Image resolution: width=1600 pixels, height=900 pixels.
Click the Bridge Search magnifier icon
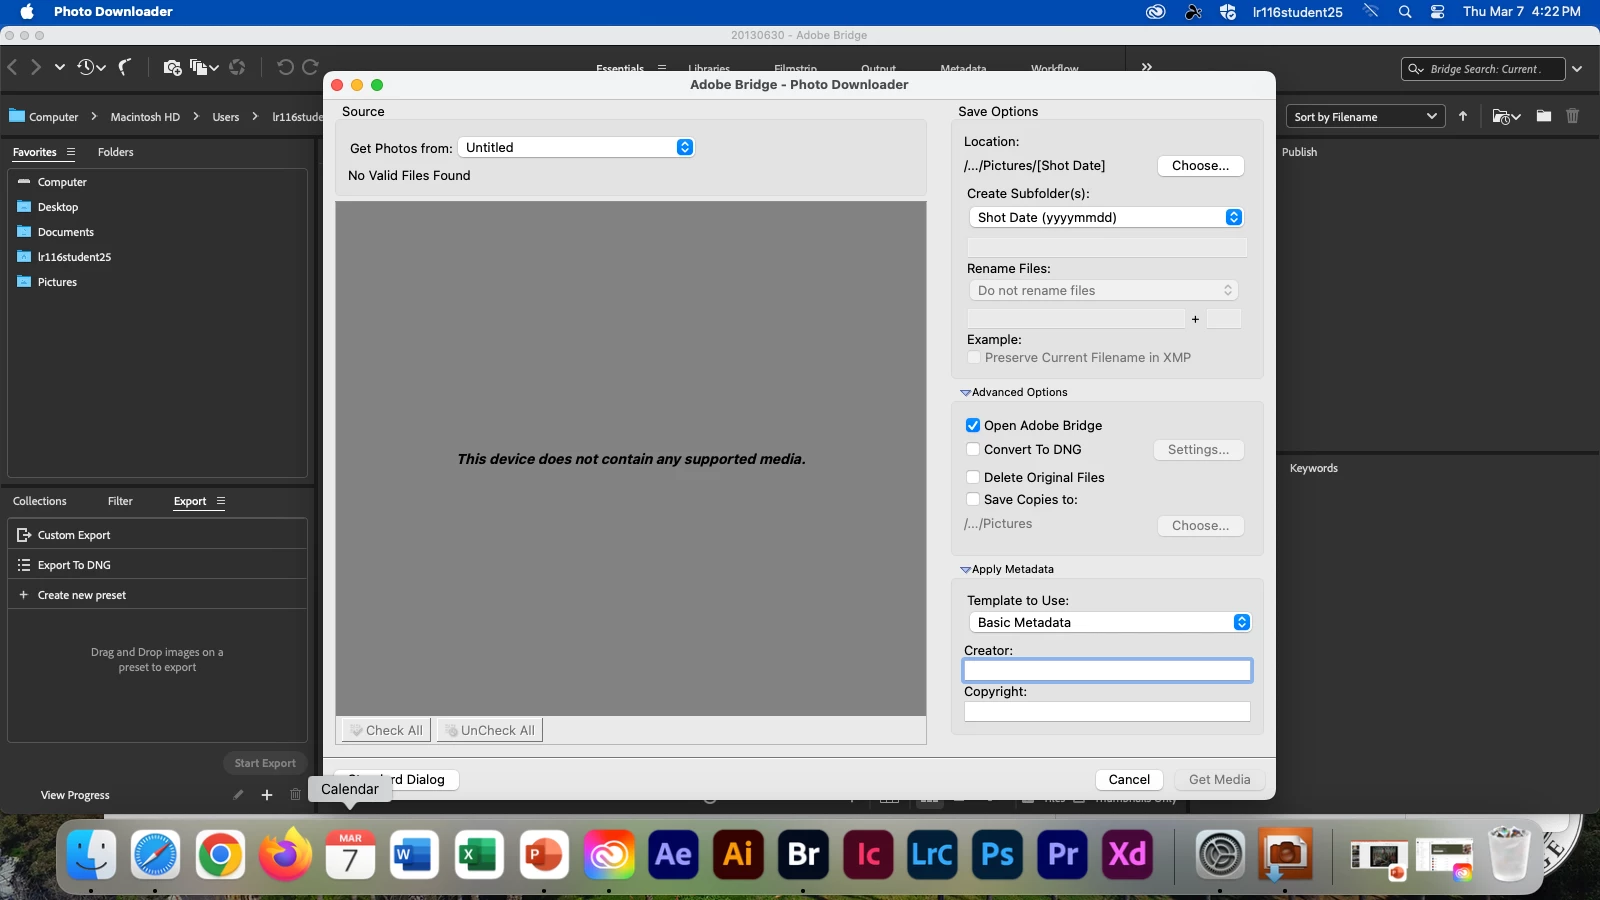click(x=1415, y=69)
